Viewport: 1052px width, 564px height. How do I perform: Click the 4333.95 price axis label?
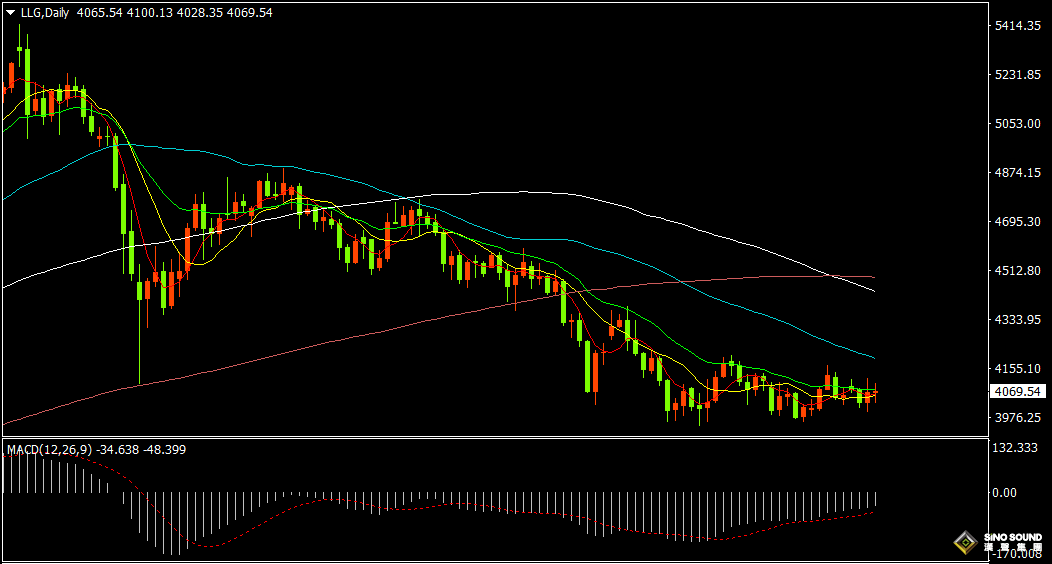point(1018,320)
